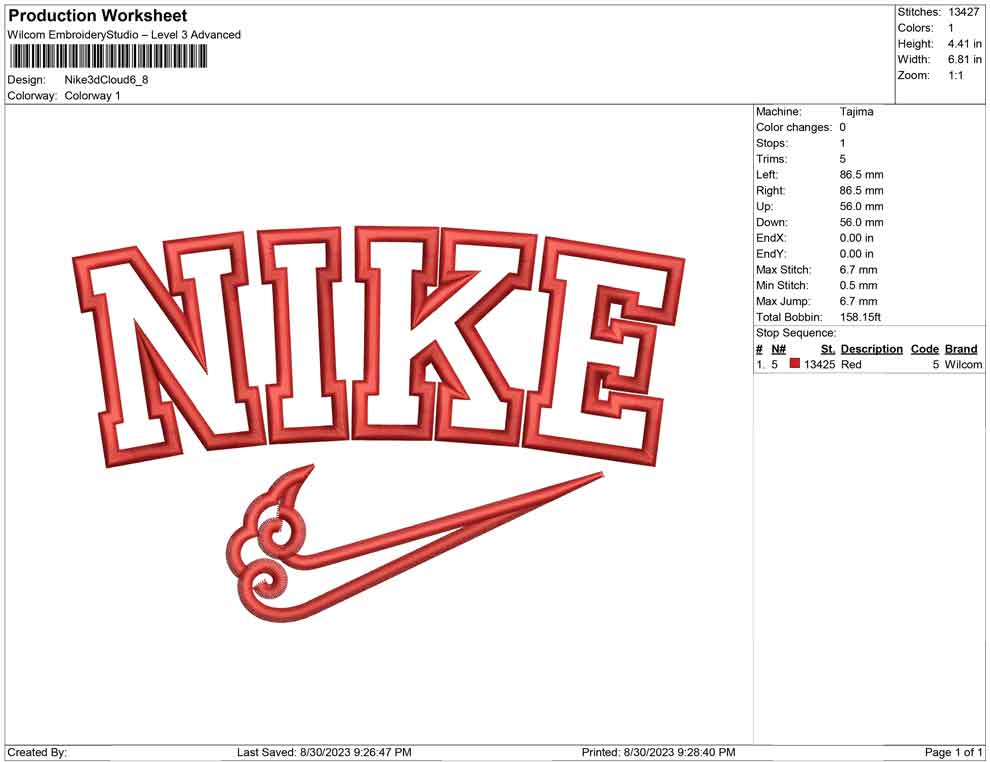Click the Left value '86.5 mm'

point(861,174)
